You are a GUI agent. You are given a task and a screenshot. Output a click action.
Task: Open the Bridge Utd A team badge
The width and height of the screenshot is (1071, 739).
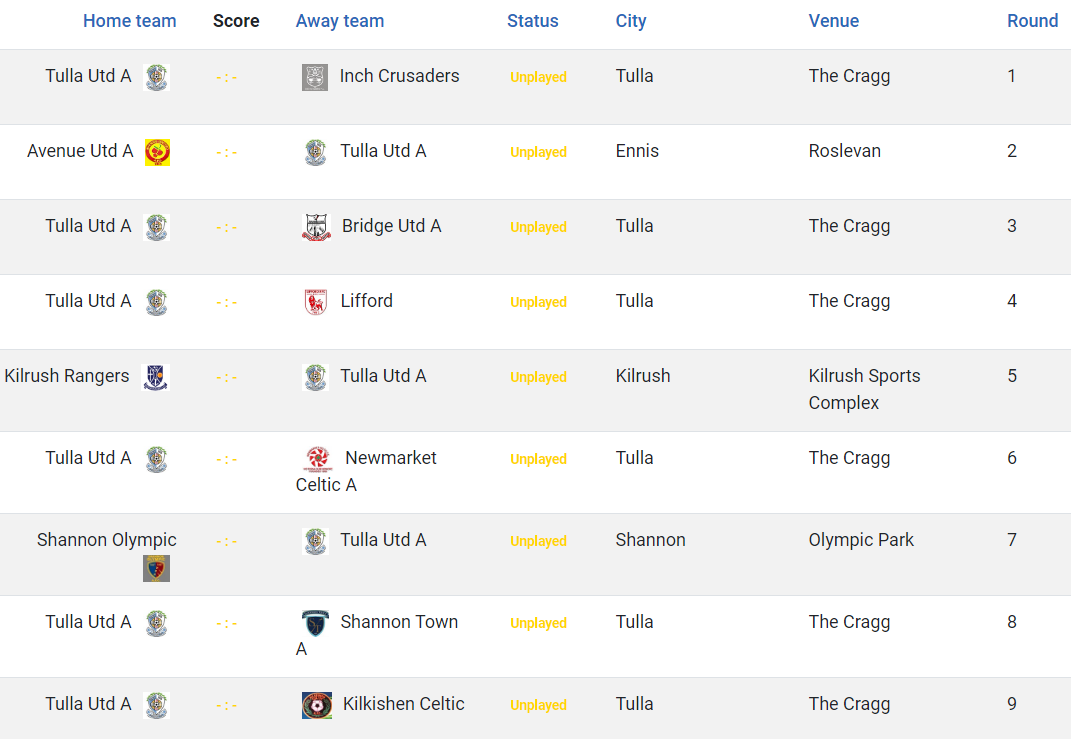(316, 227)
